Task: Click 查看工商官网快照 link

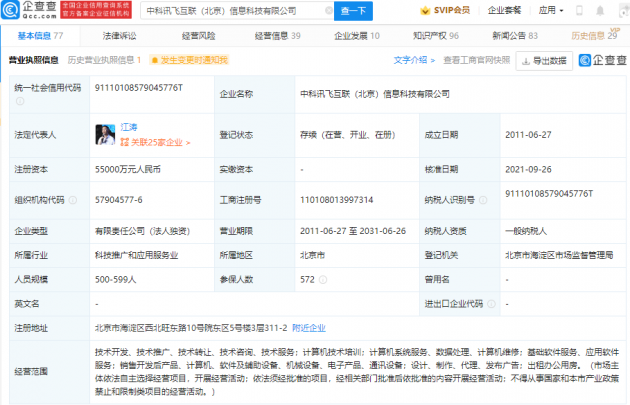Action: pos(477,60)
